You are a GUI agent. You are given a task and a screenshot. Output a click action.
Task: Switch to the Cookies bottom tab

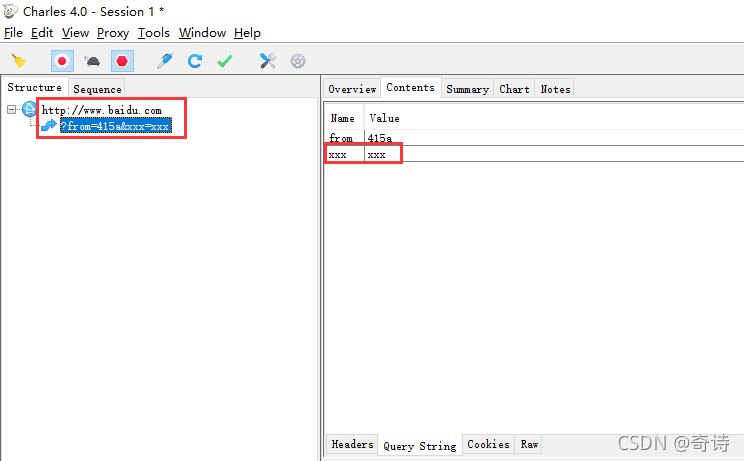click(x=488, y=444)
